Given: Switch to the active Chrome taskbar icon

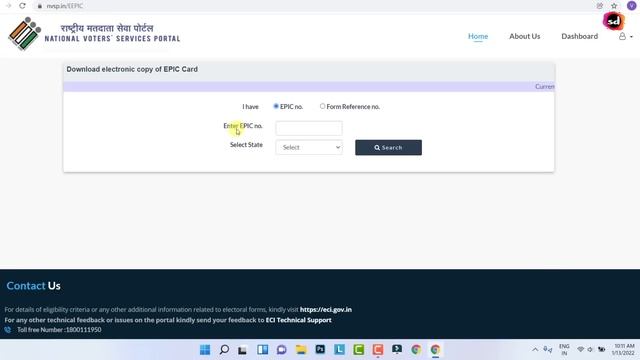Looking at the screenshot, I should pyautogui.click(x=435, y=349).
